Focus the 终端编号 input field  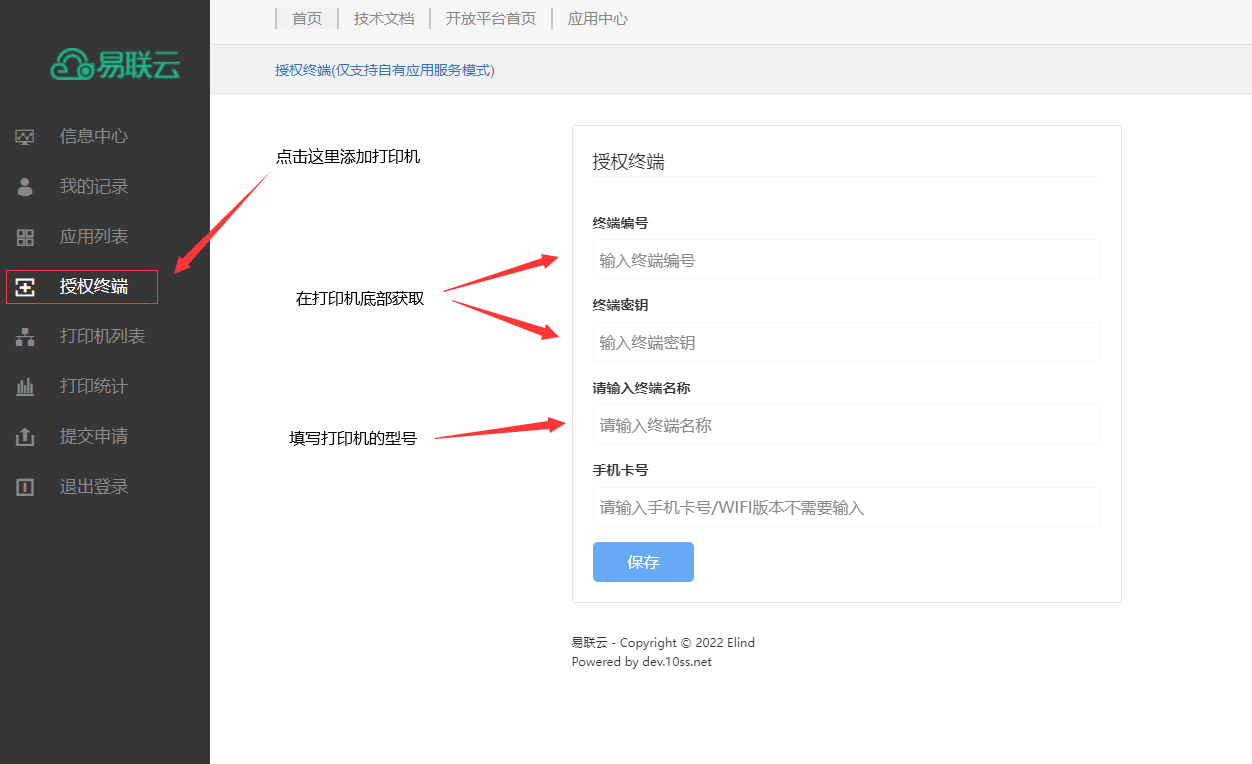click(846, 260)
